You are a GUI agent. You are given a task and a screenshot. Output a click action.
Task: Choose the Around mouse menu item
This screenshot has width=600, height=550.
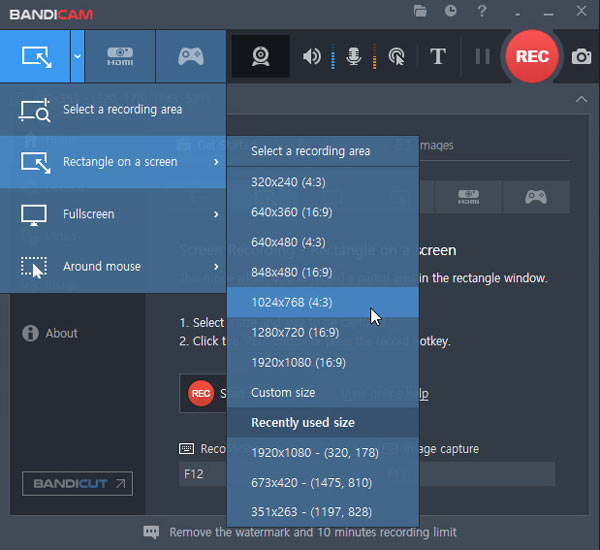[113, 266]
